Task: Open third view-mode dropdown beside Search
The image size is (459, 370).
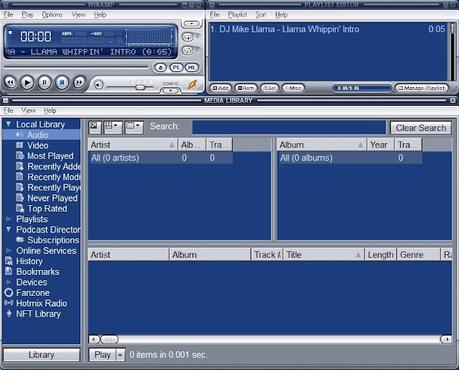Action: coord(134,127)
